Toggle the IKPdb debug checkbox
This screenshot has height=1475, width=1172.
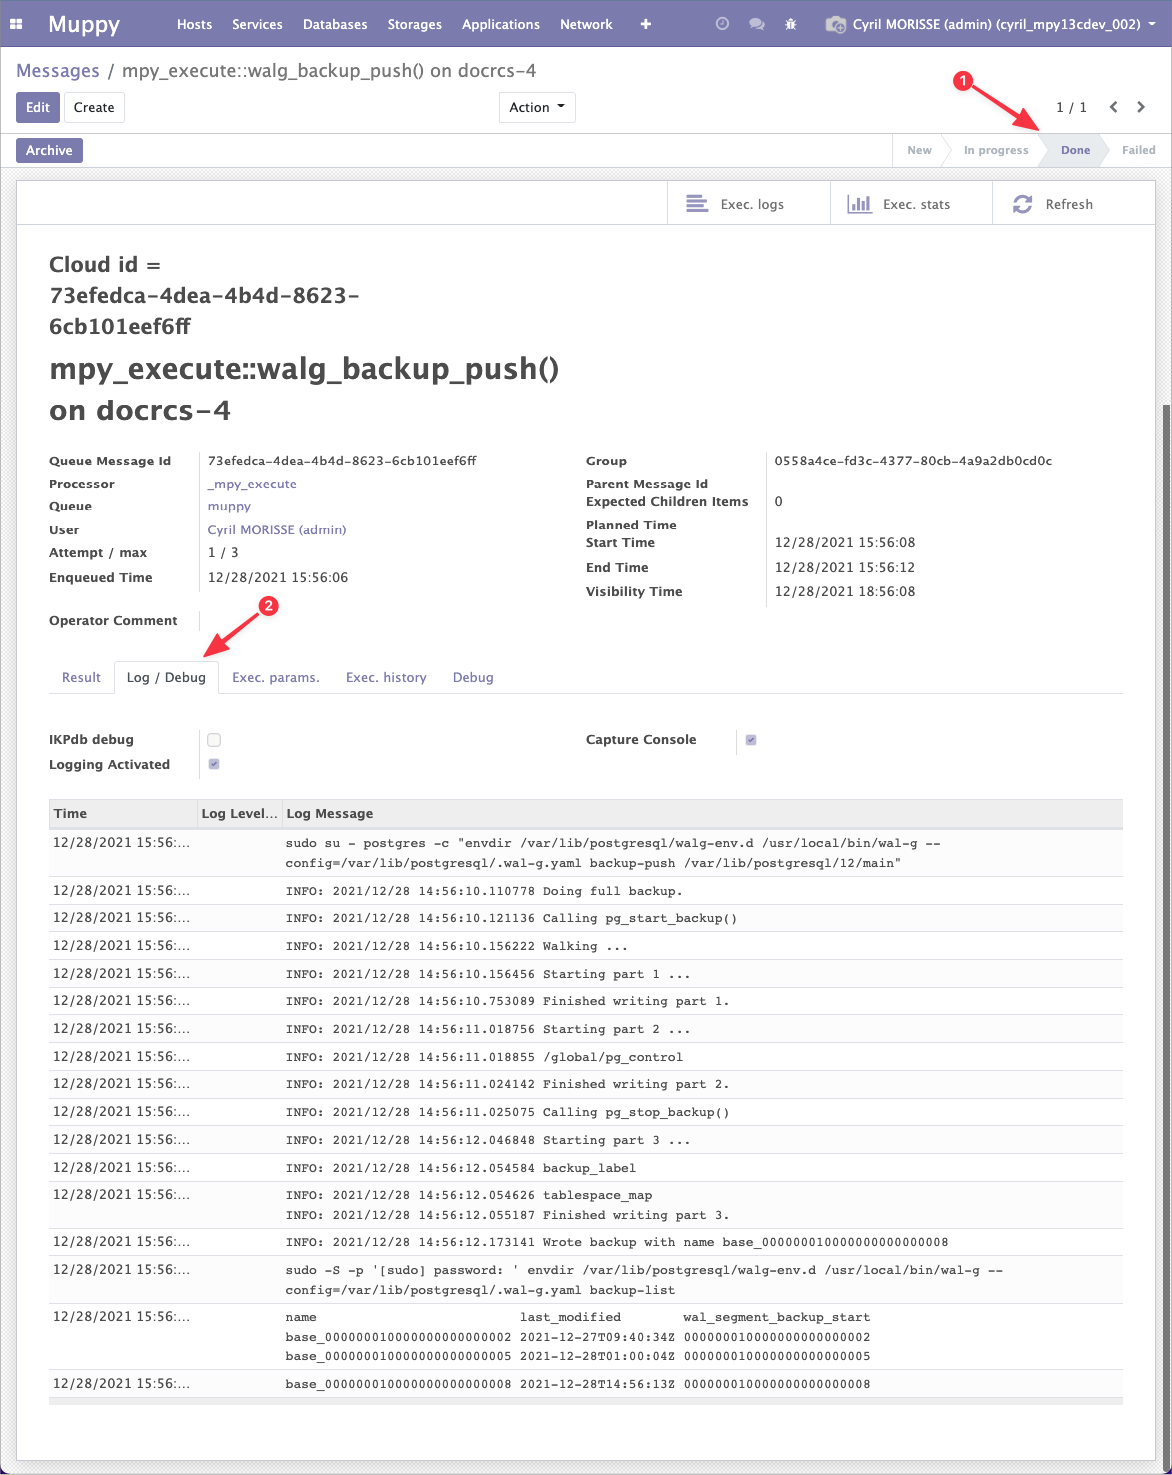coord(214,740)
